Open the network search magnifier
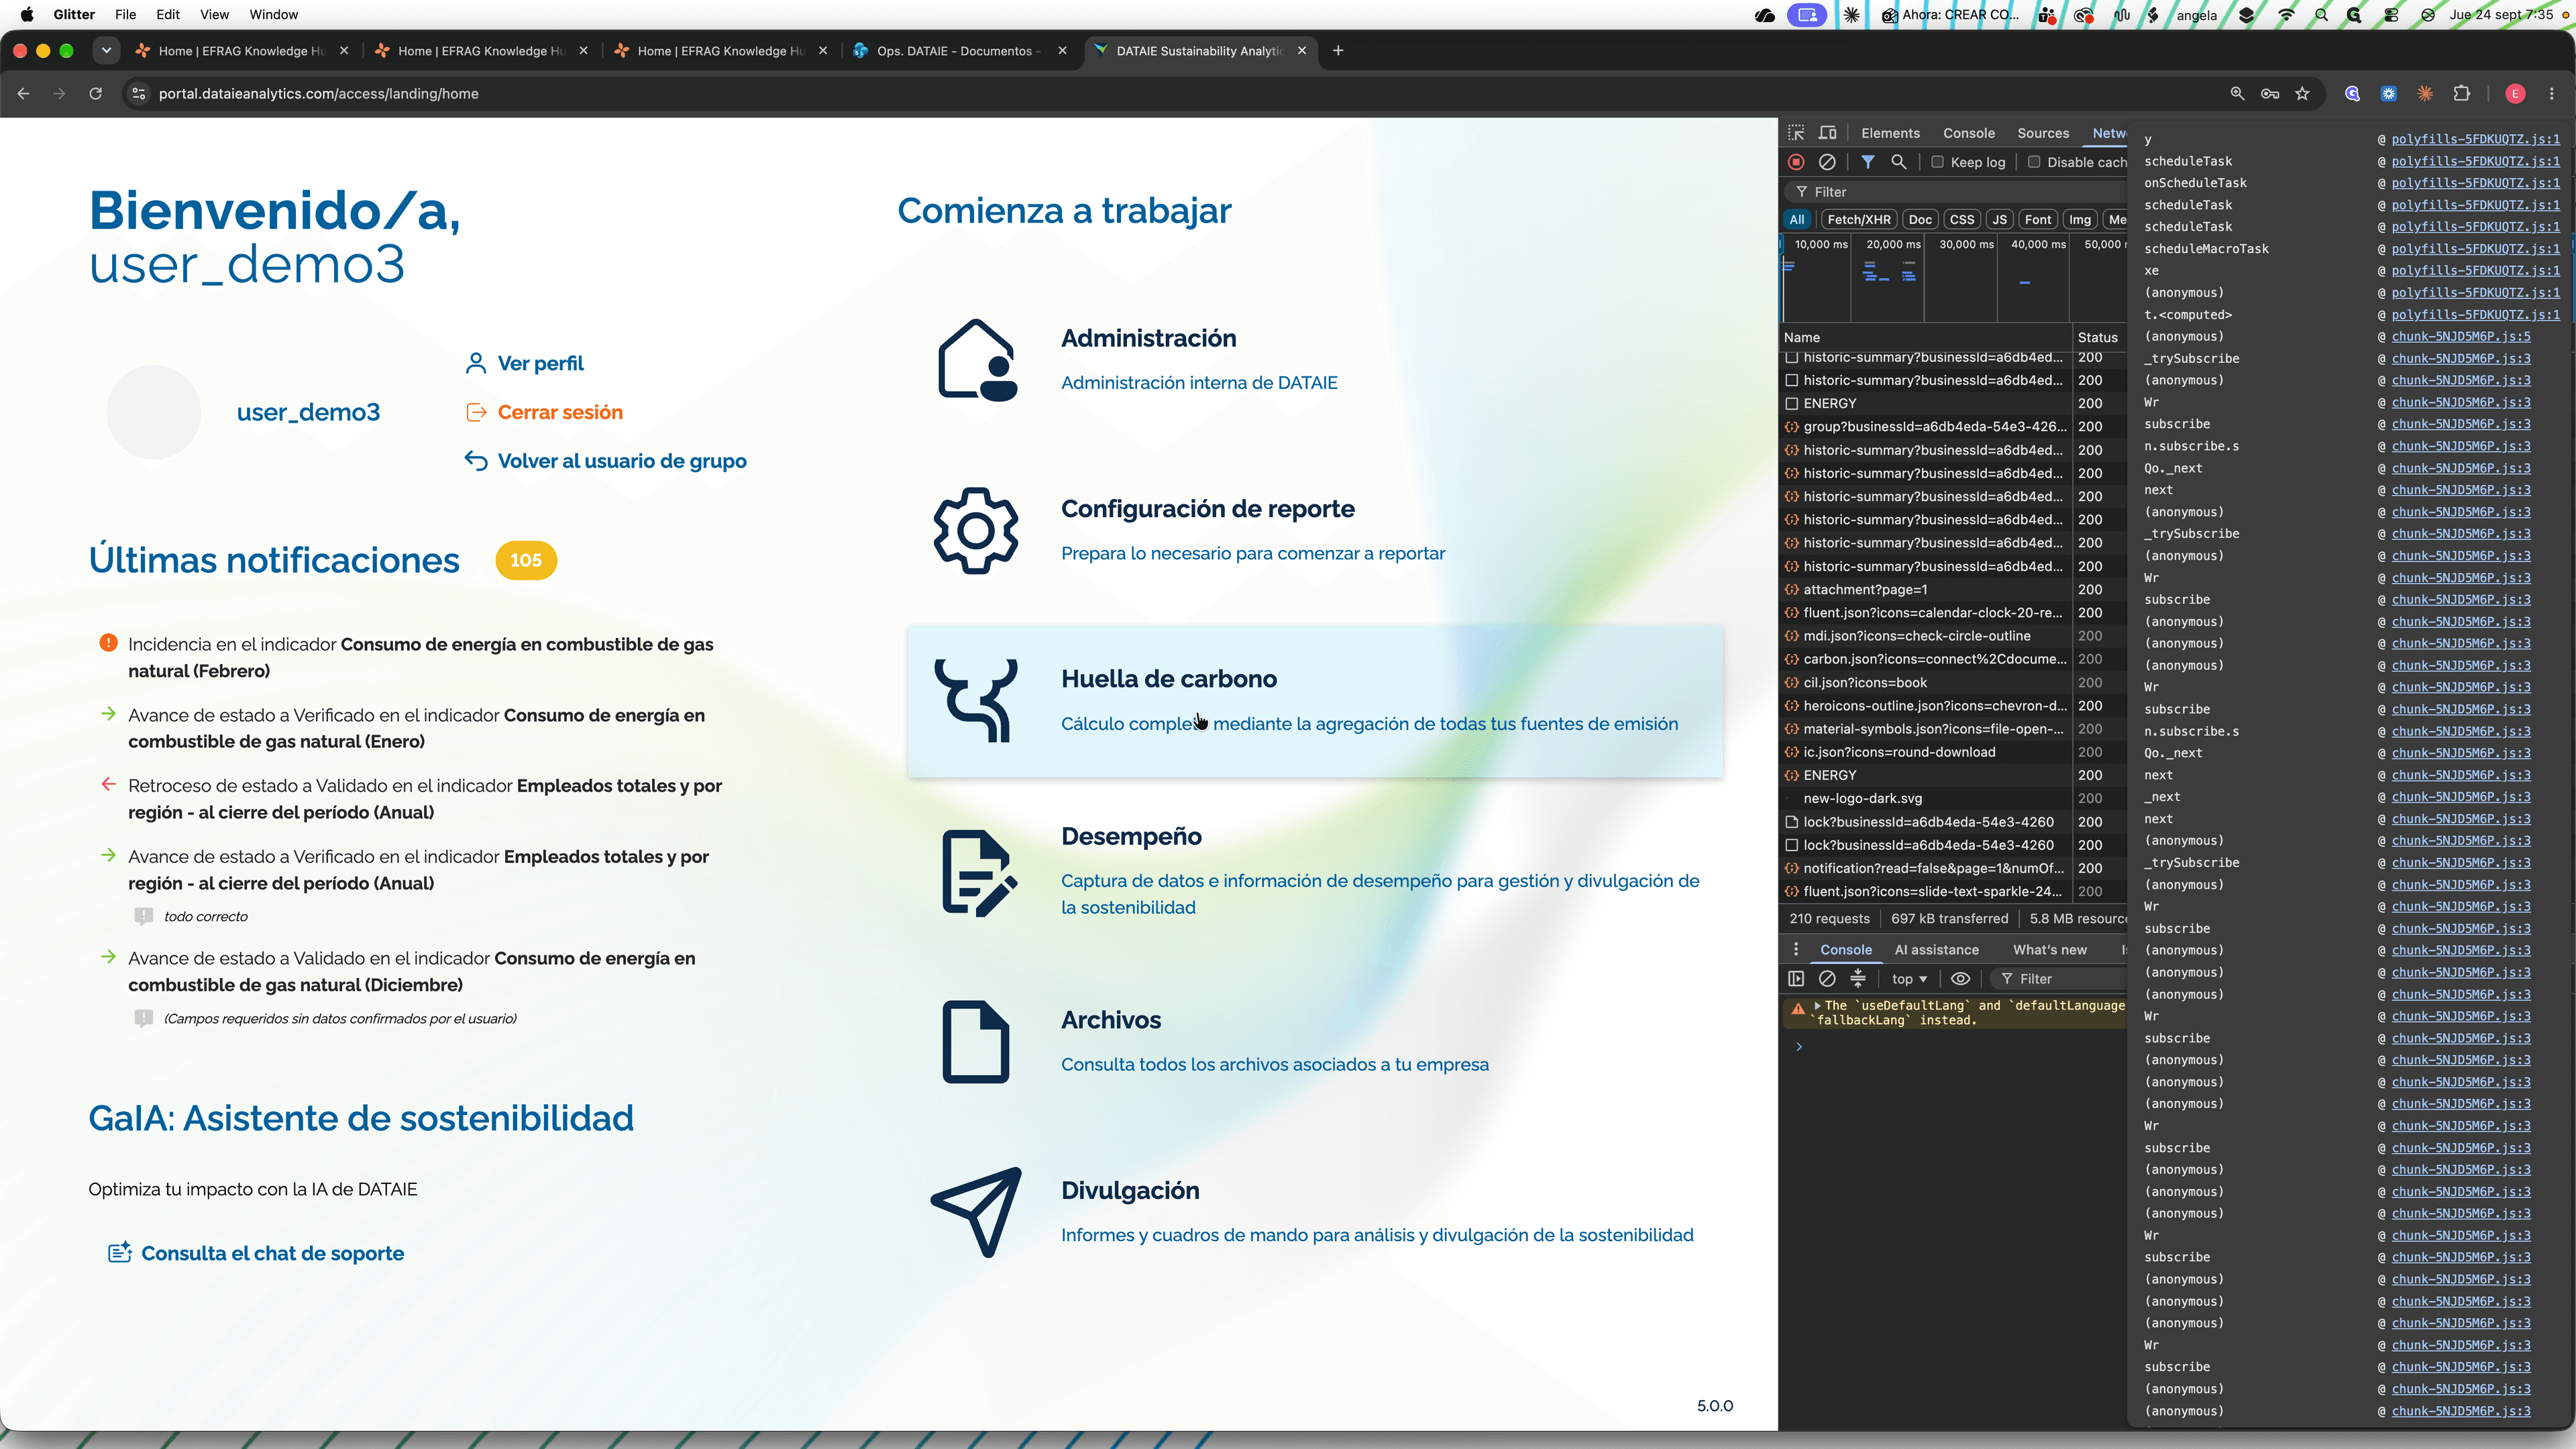Screen dimensions: 2576x1449 1898,162
